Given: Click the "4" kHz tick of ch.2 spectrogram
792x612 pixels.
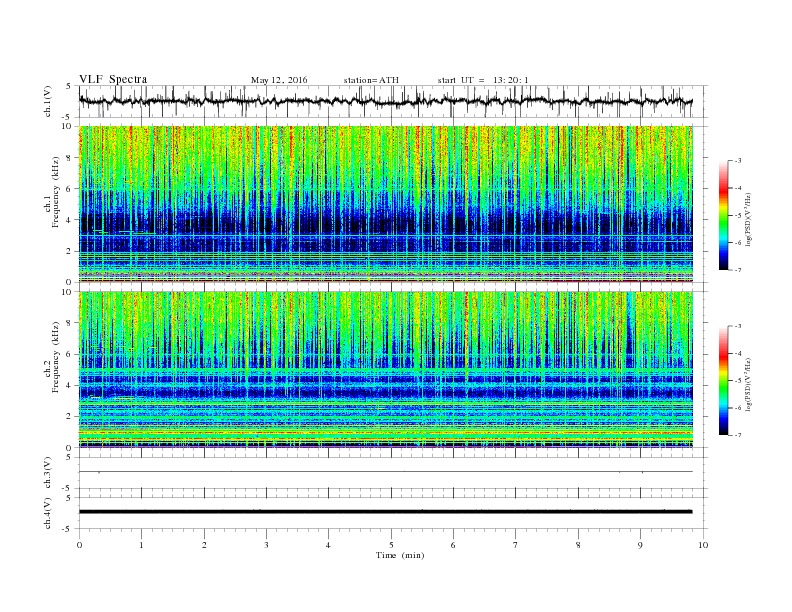Looking at the screenshot, I should (69, 386).
